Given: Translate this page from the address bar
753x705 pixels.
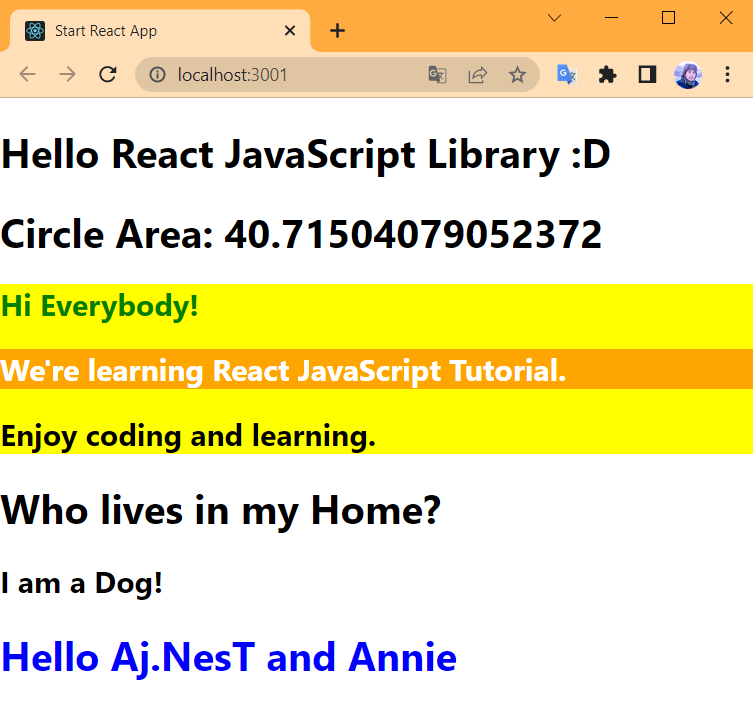Looking at the screenshot, I should coord(437,75).
